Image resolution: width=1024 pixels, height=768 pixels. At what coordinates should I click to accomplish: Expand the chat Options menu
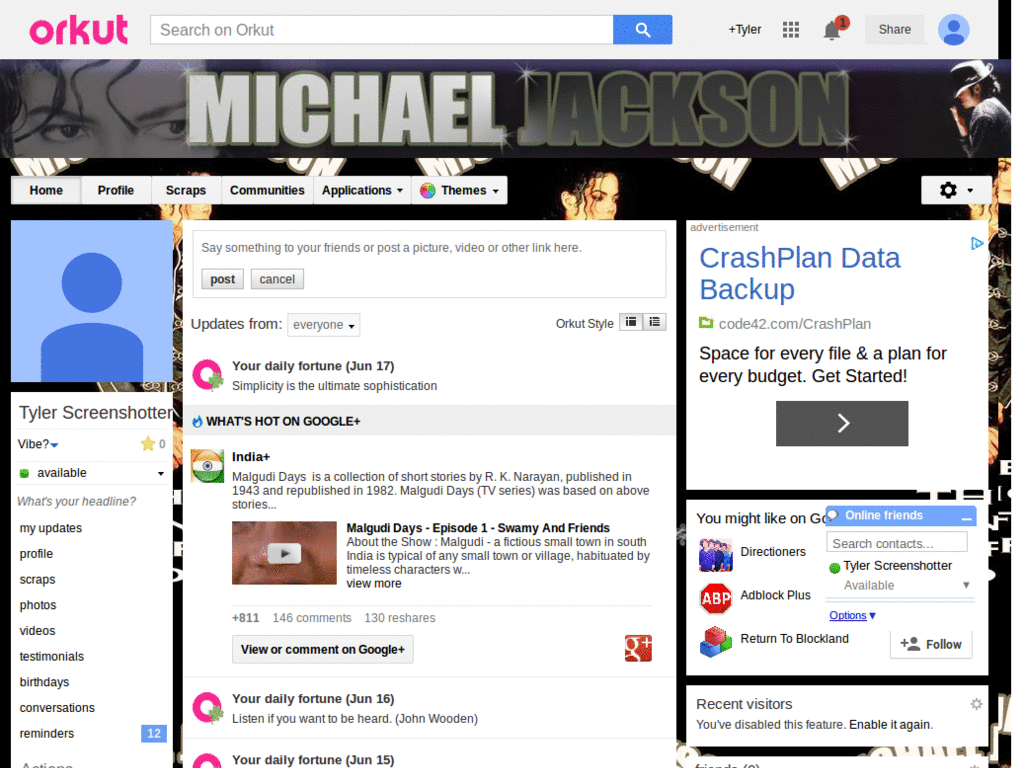[x=852, y=615]
